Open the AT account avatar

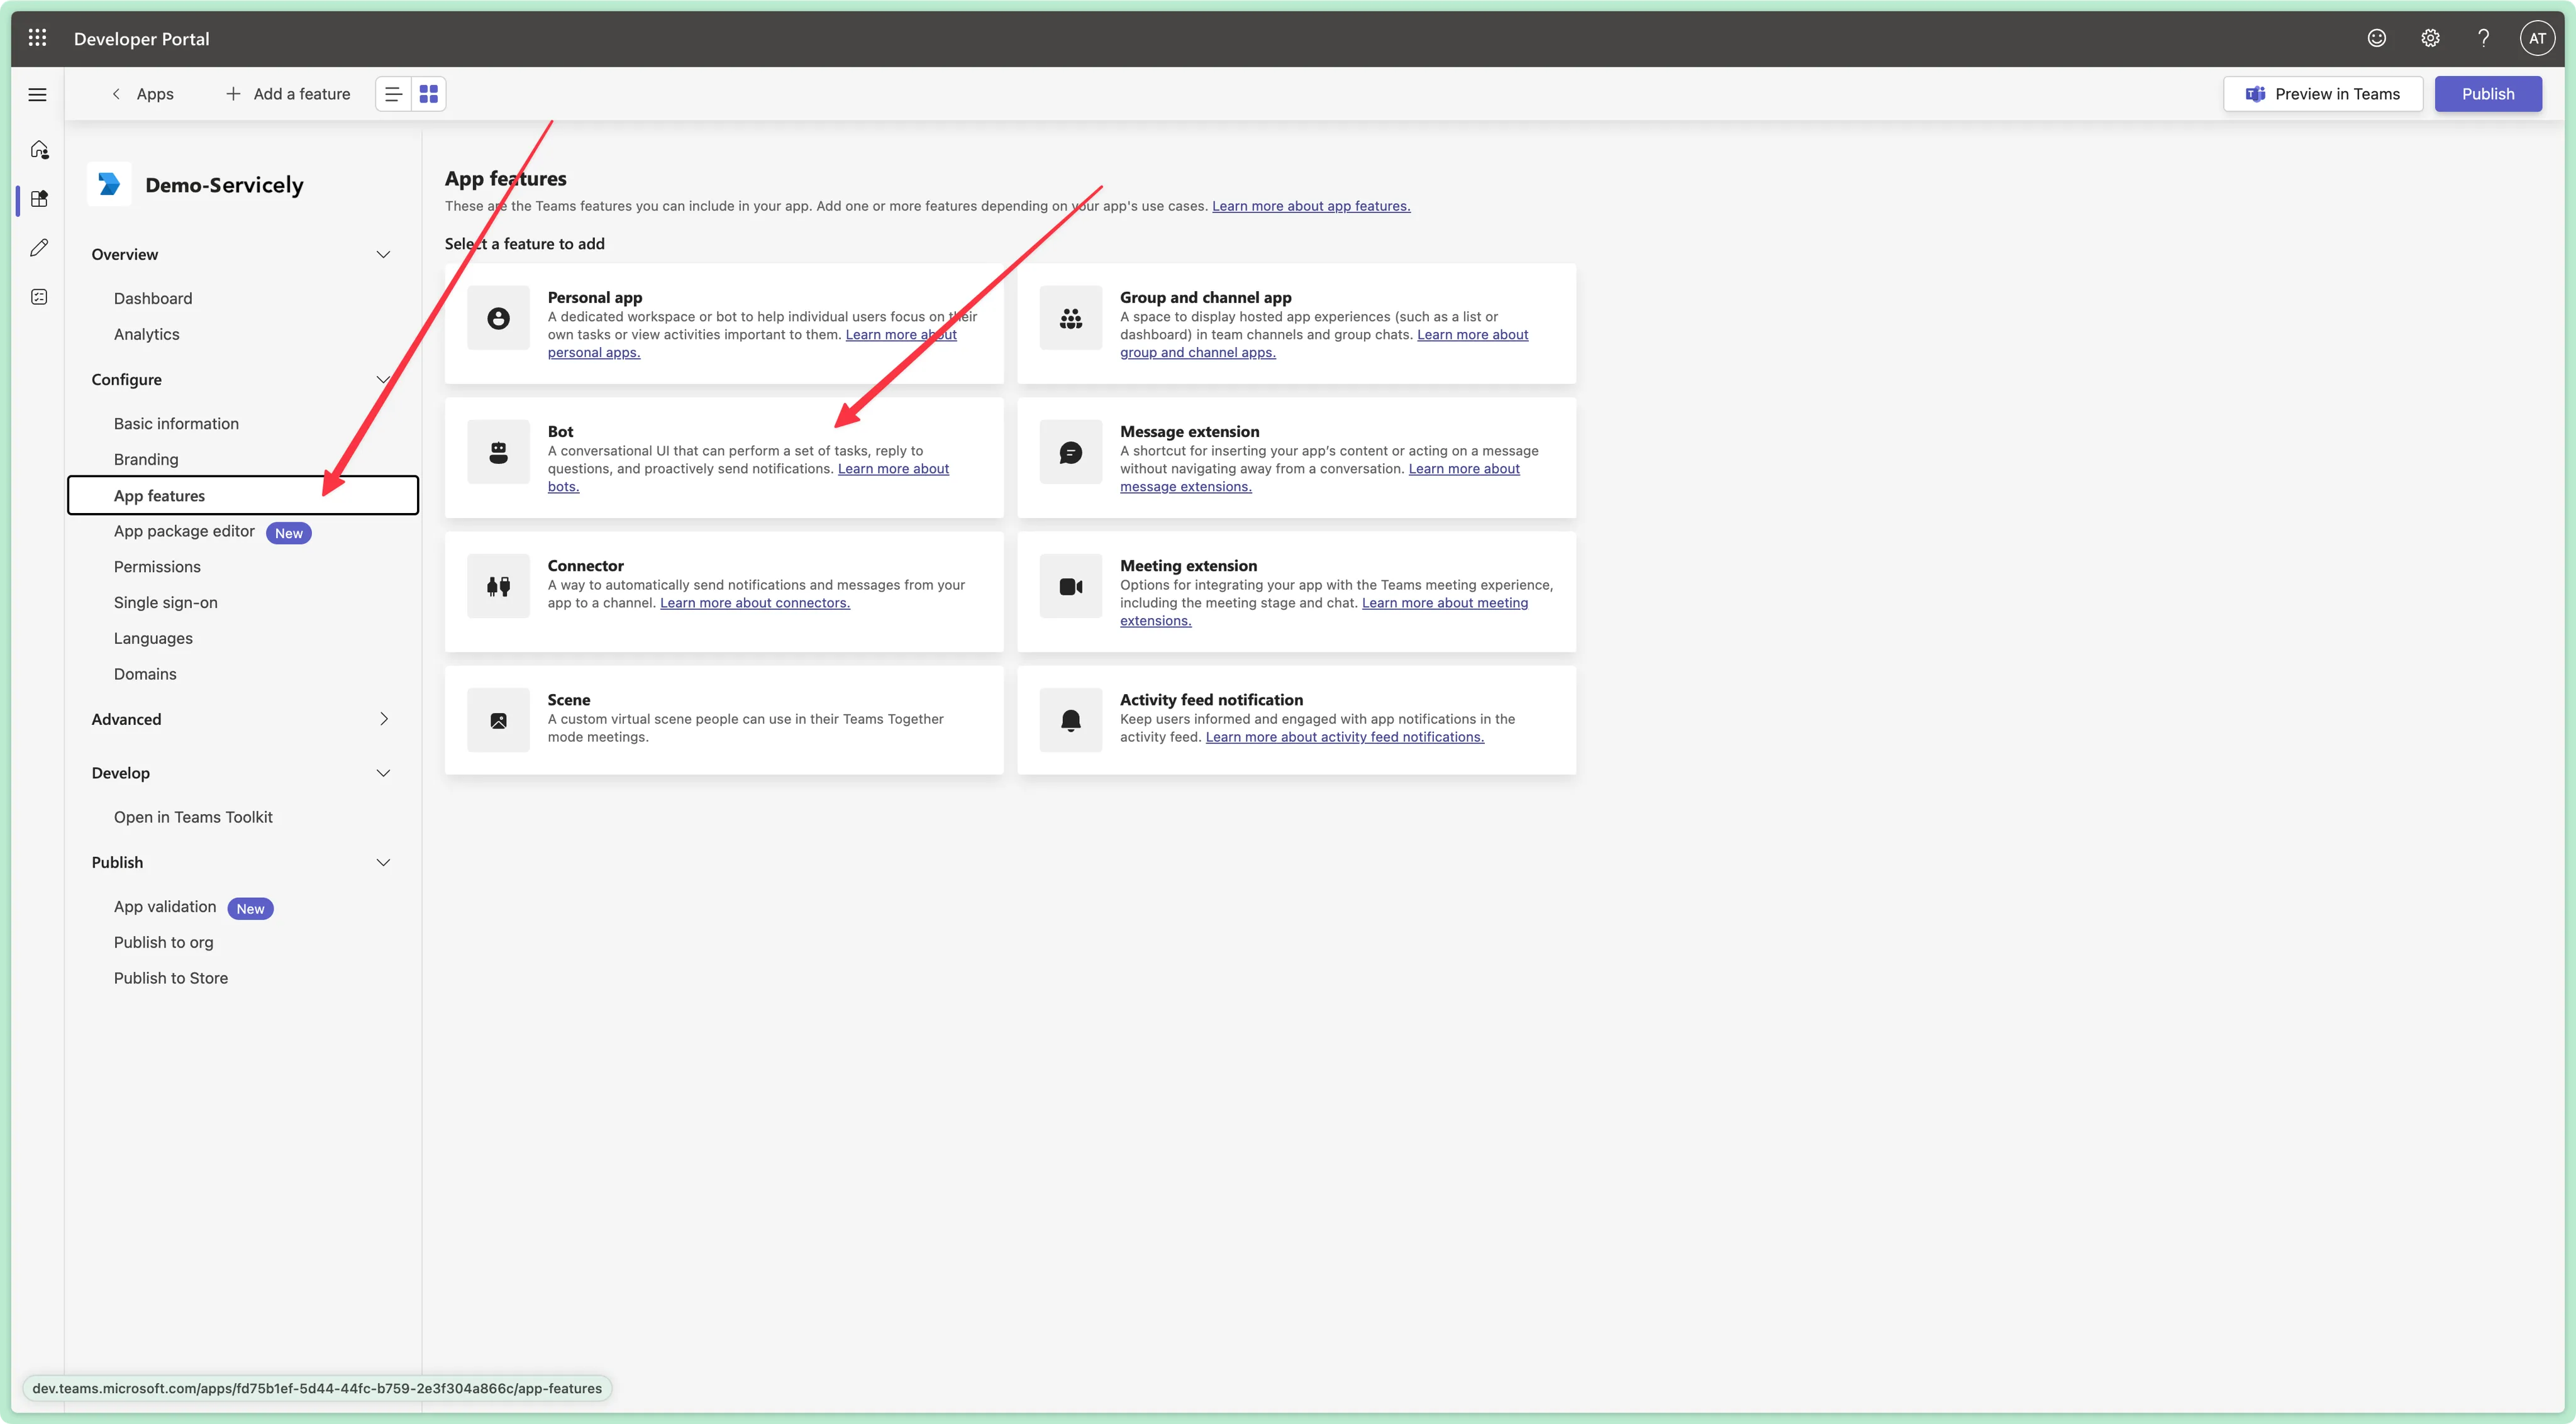tap(2537, 38)
